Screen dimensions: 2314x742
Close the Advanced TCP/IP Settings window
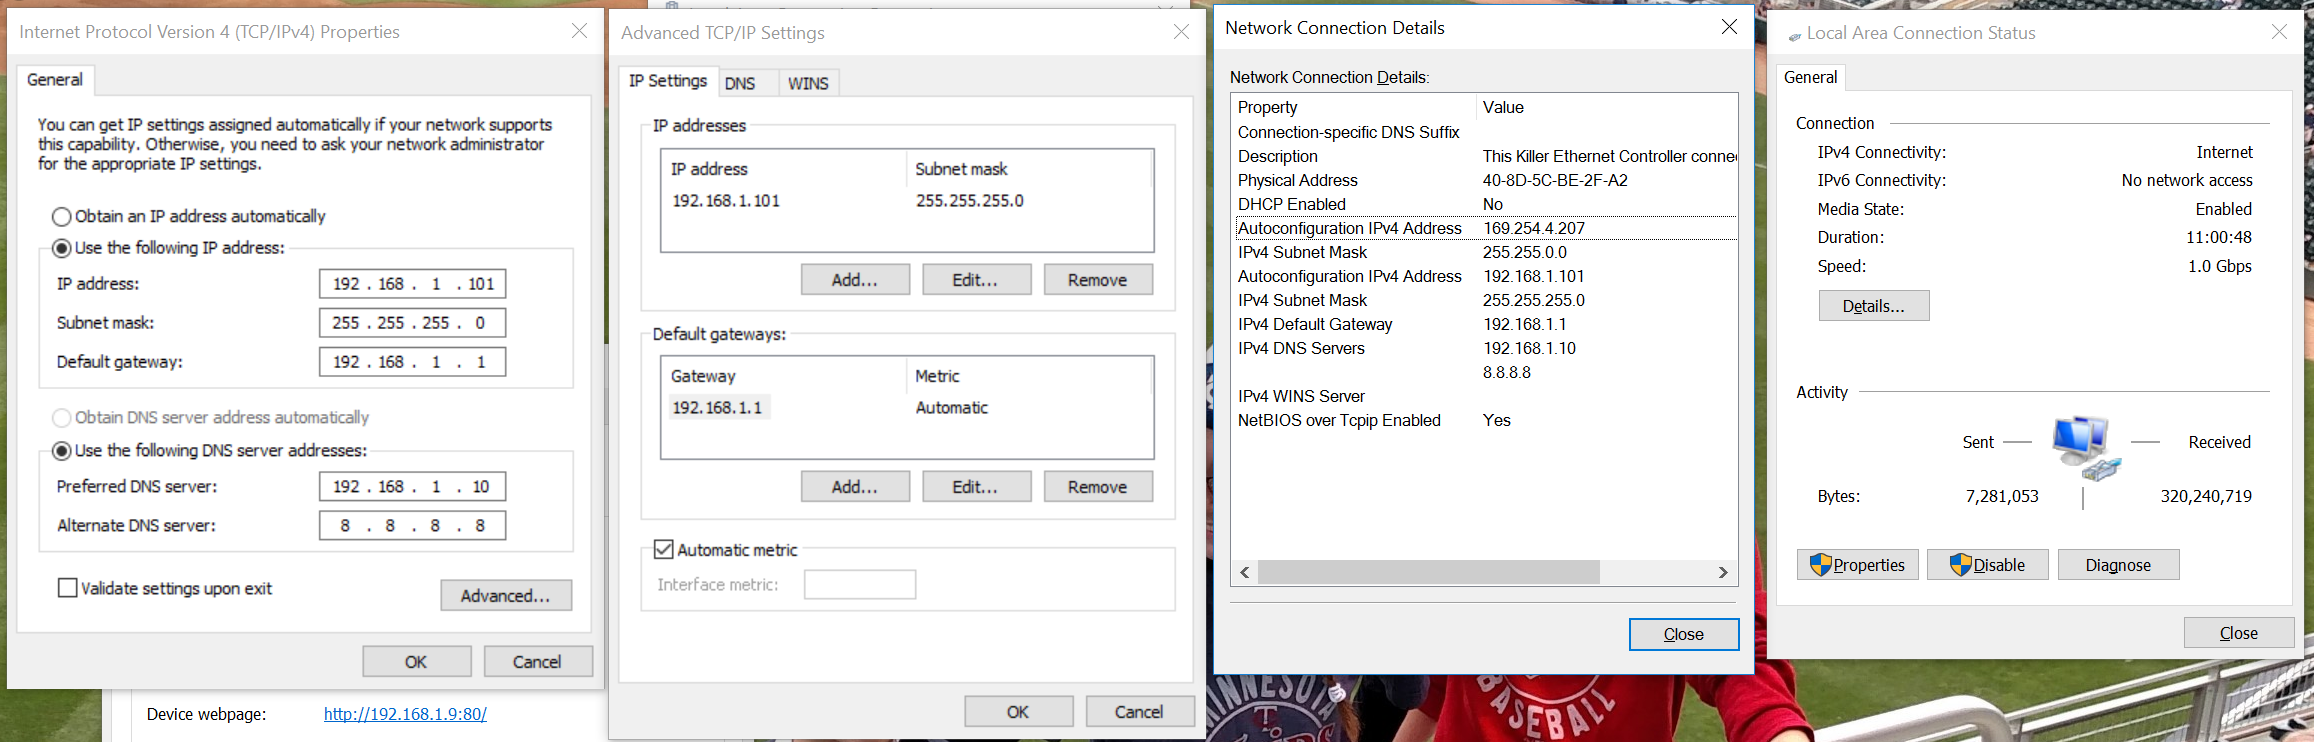1181,32
